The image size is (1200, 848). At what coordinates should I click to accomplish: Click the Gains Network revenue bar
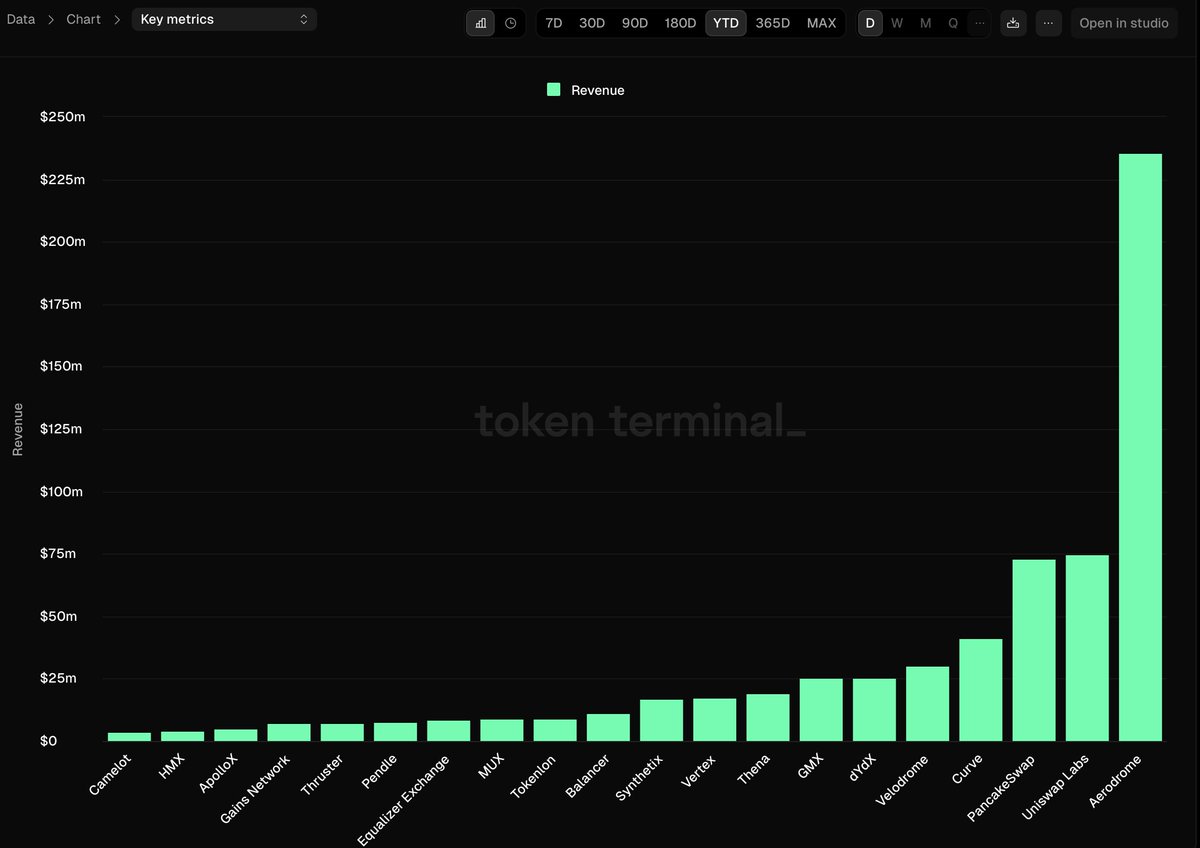(x=289, y=732)
